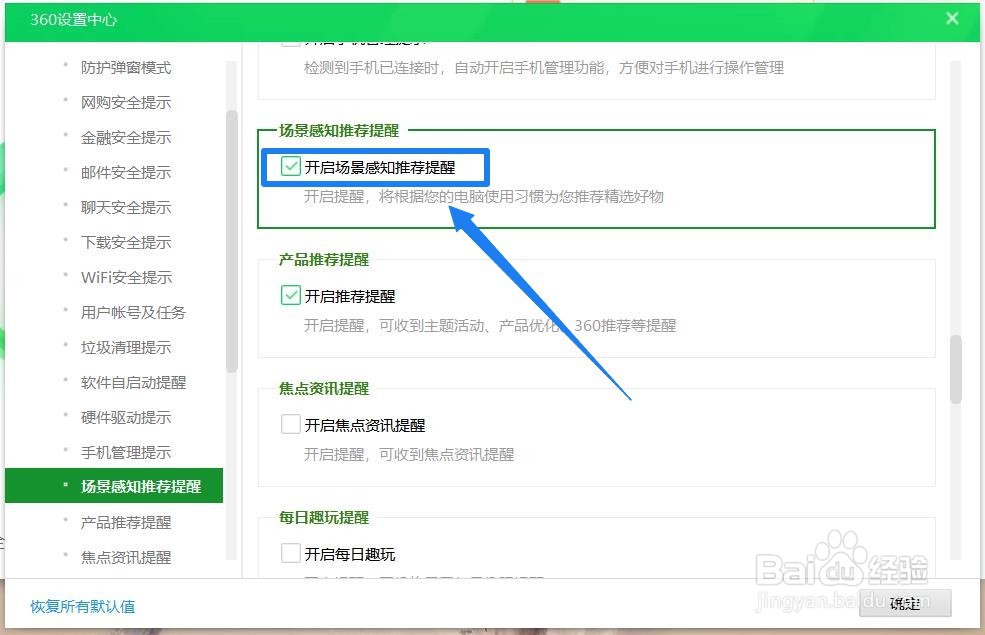Image resolution: width=985 pixels, height=635 pixels.
Task: Uncheck 开启推荐提醒 checkbox
Action: (x=290, y=295)
